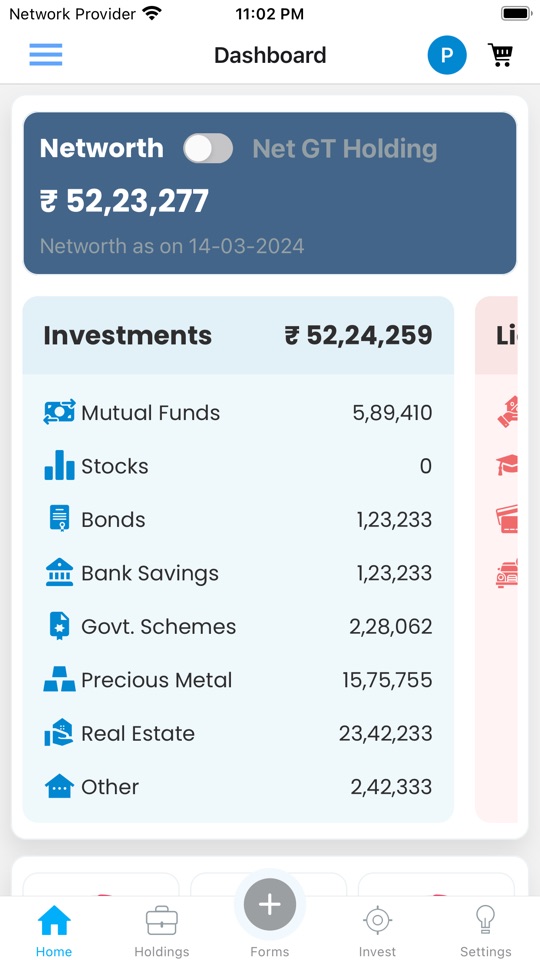540x960 pixels.
Task: Click the Networth as on 14-03-2024 text
Action: (x=172, y=246)
